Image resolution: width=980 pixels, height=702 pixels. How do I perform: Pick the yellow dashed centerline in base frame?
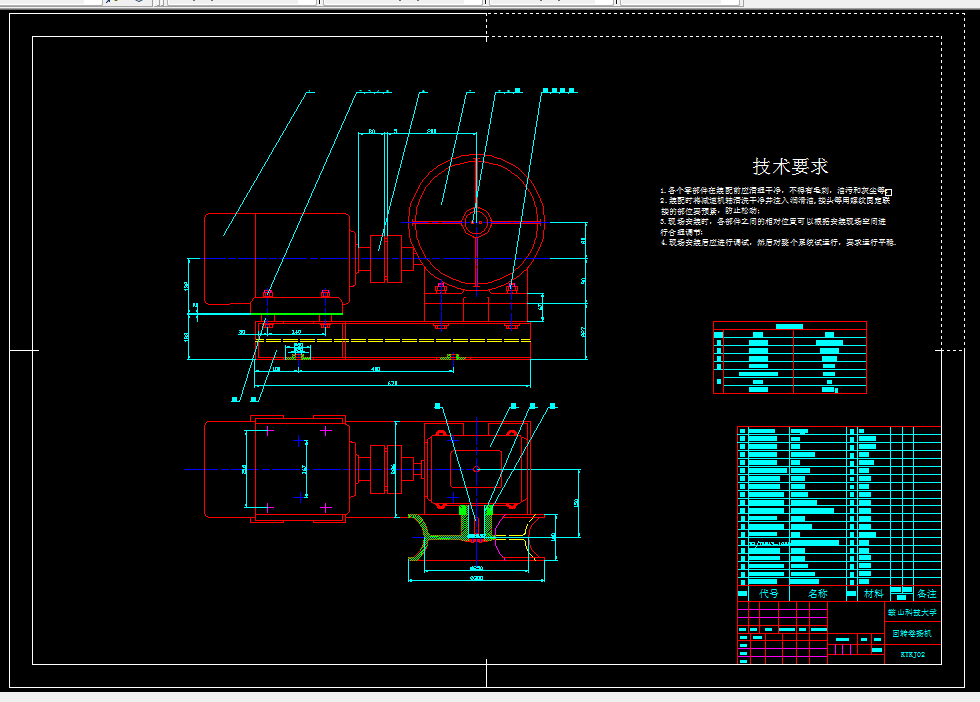tap(393, 341)
